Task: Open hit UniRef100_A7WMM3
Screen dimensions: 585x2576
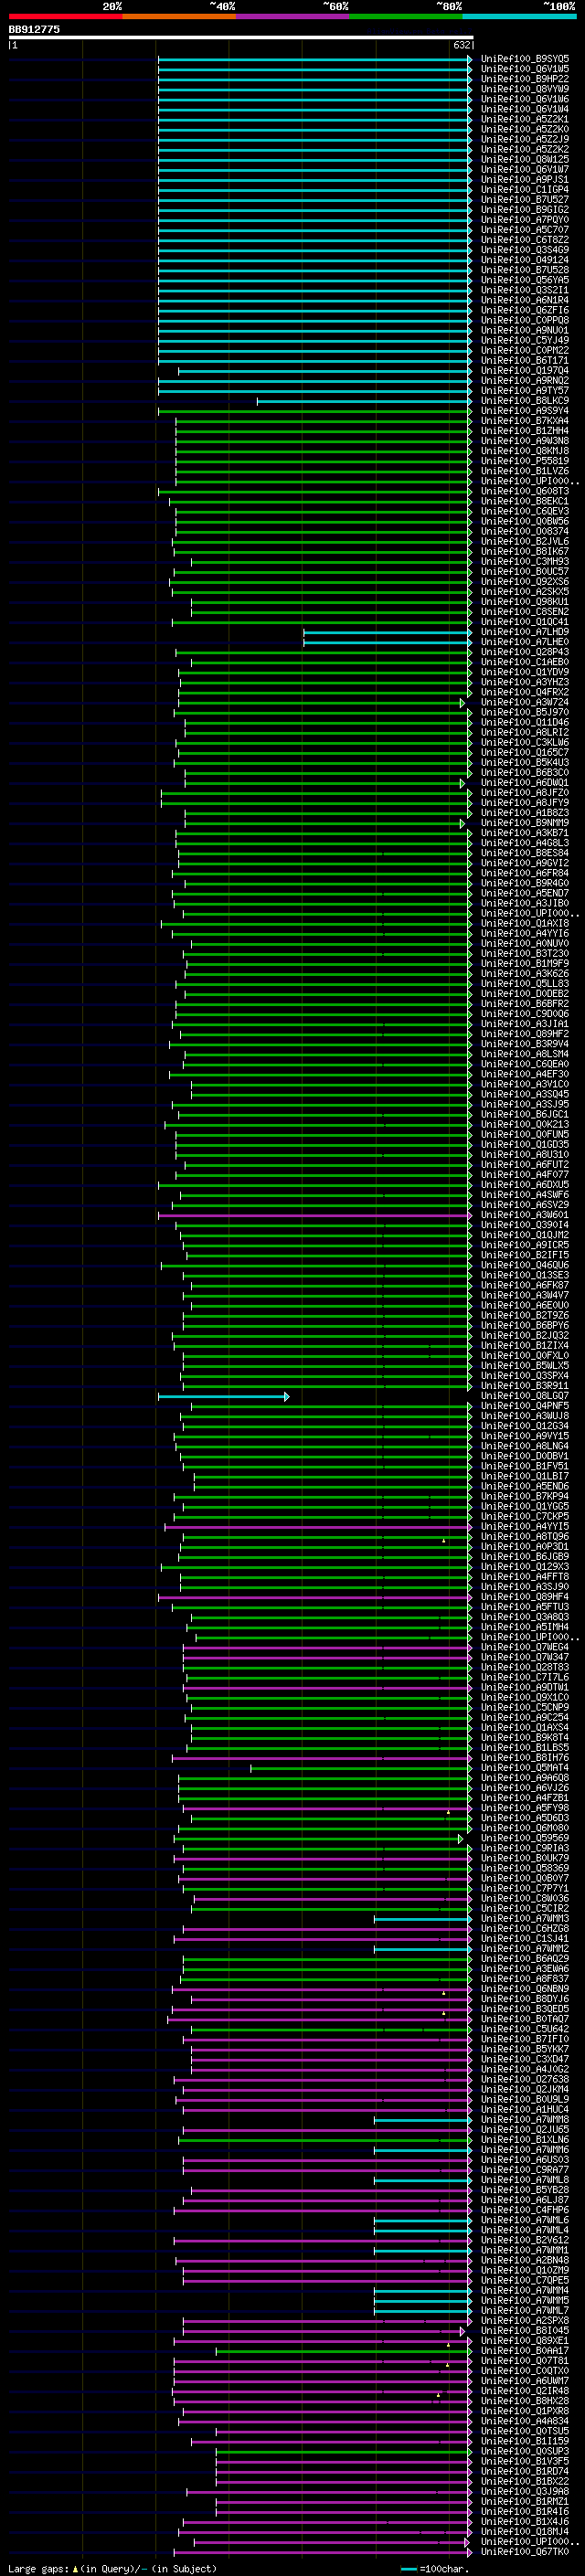Action: pyautogui.click(x=525, y=1919)
